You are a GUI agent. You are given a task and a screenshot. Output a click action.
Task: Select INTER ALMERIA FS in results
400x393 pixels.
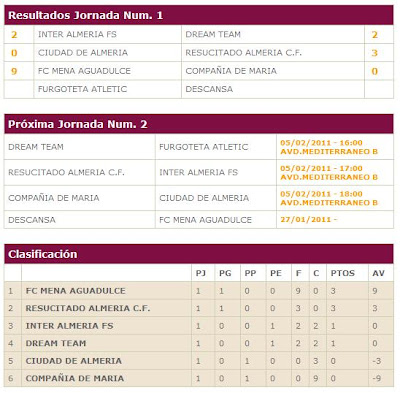pyautogui.click(x=77, y=34)
